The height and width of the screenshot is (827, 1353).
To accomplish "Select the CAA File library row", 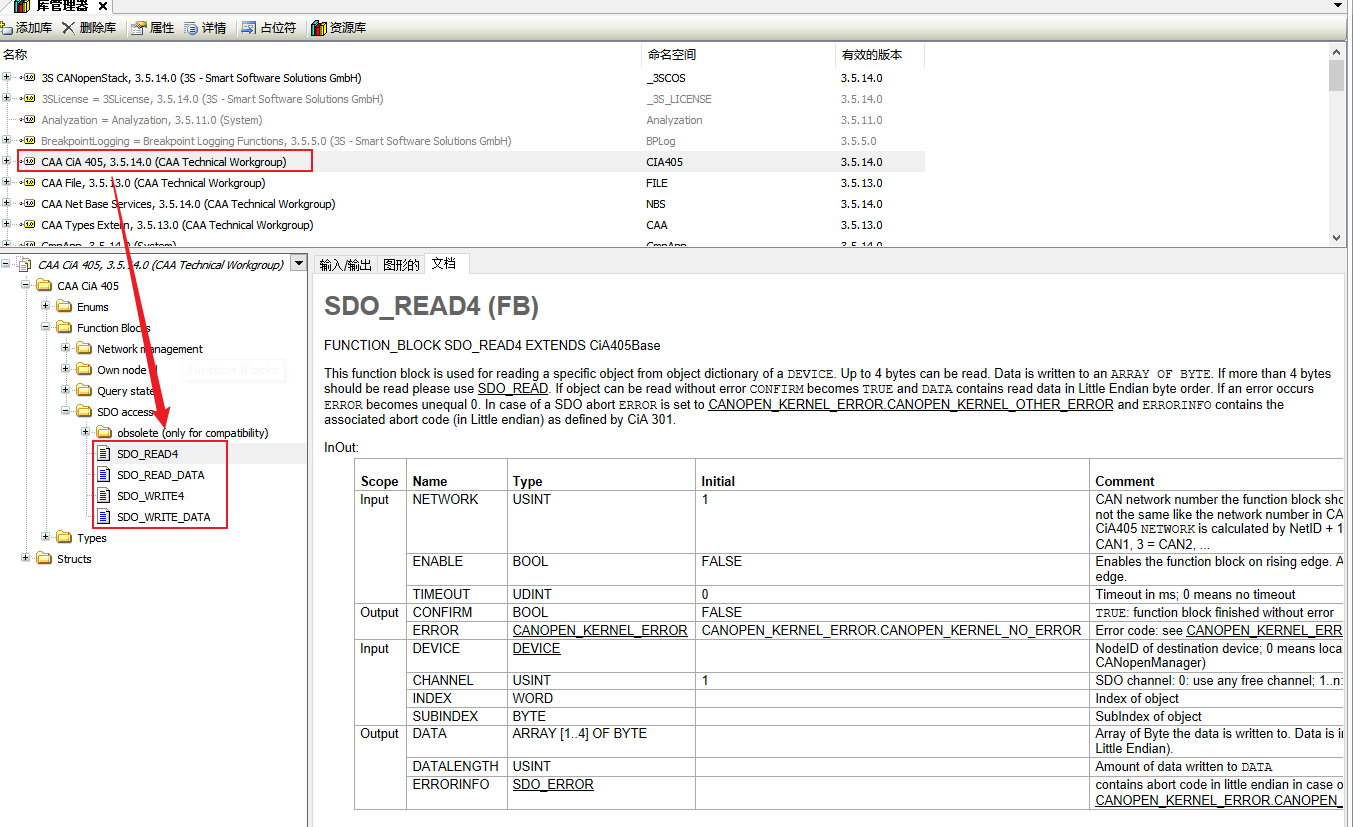I will coord(152,183).
